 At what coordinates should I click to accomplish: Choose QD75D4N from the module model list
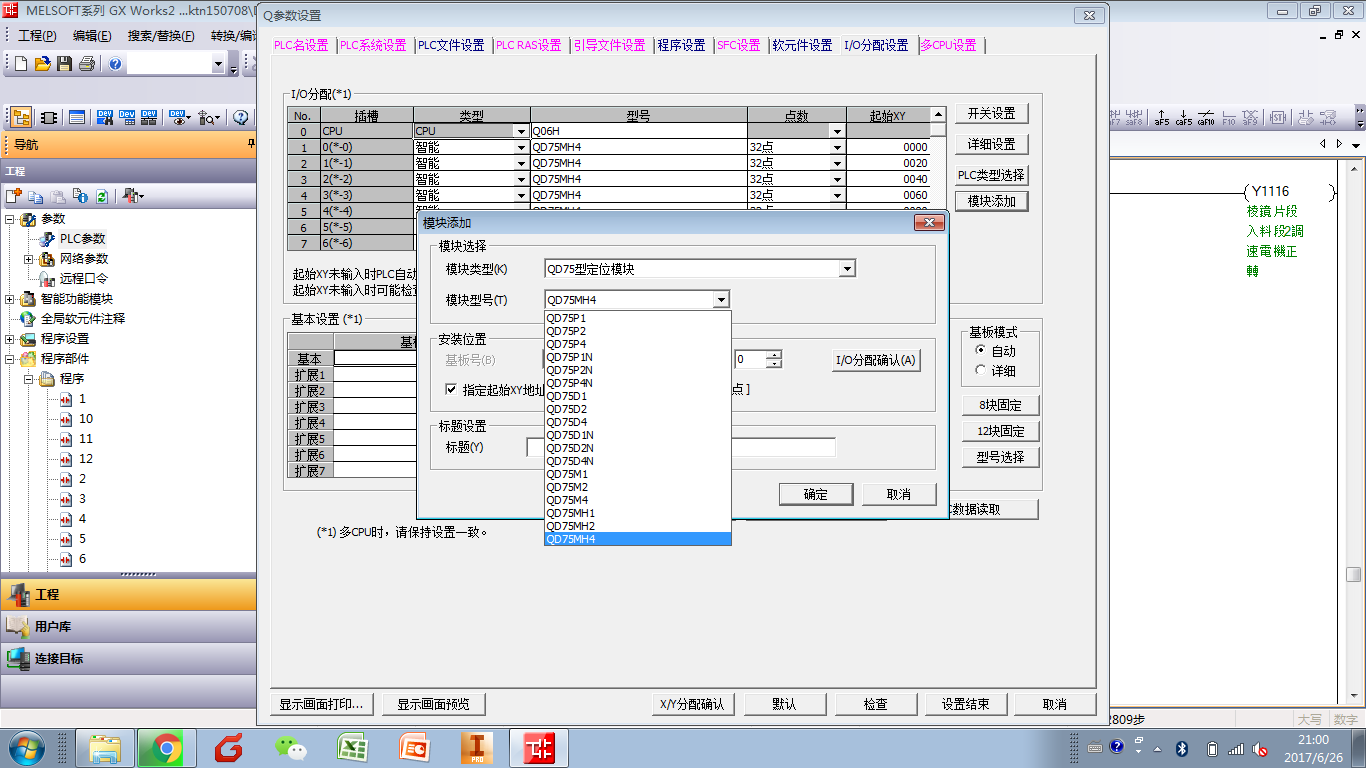point(569,461)
